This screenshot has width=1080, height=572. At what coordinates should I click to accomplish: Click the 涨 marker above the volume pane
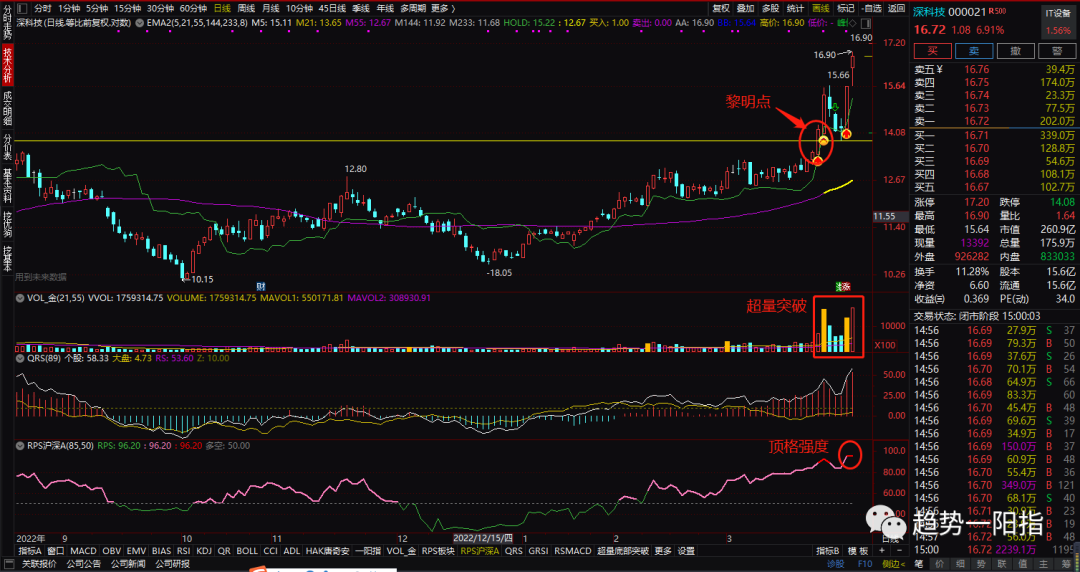[x=848, y=286]
